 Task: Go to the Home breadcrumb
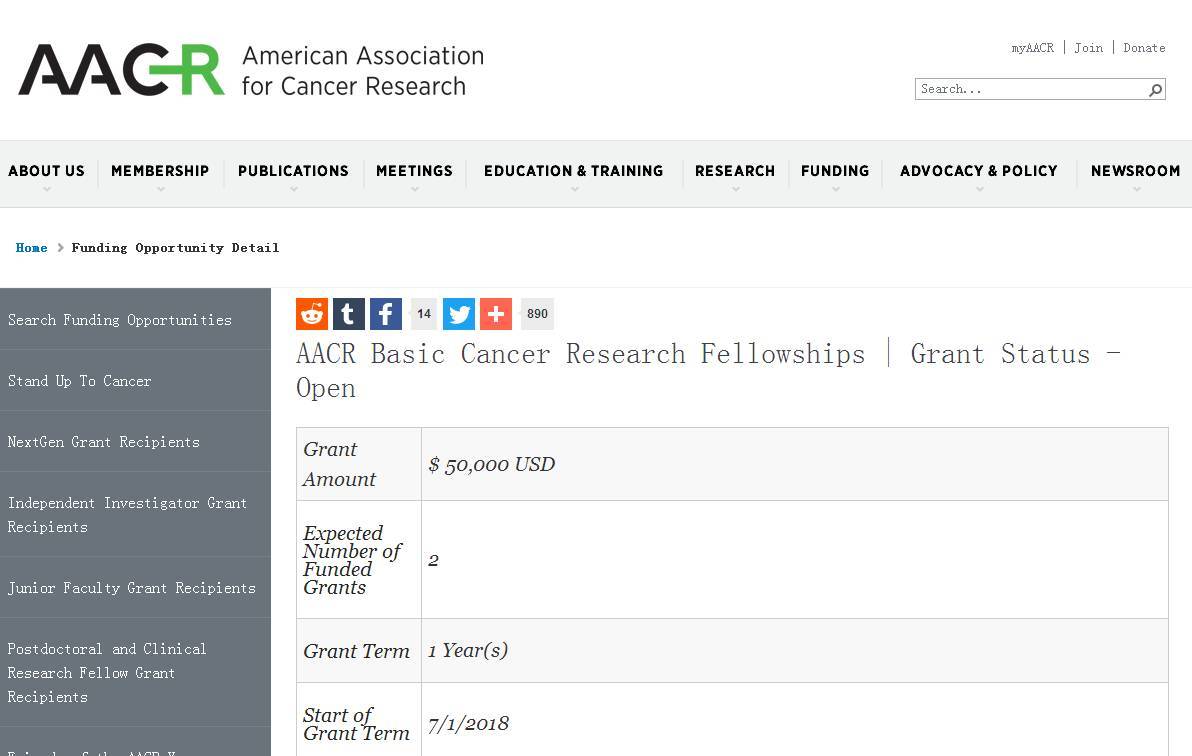[31, 248]
